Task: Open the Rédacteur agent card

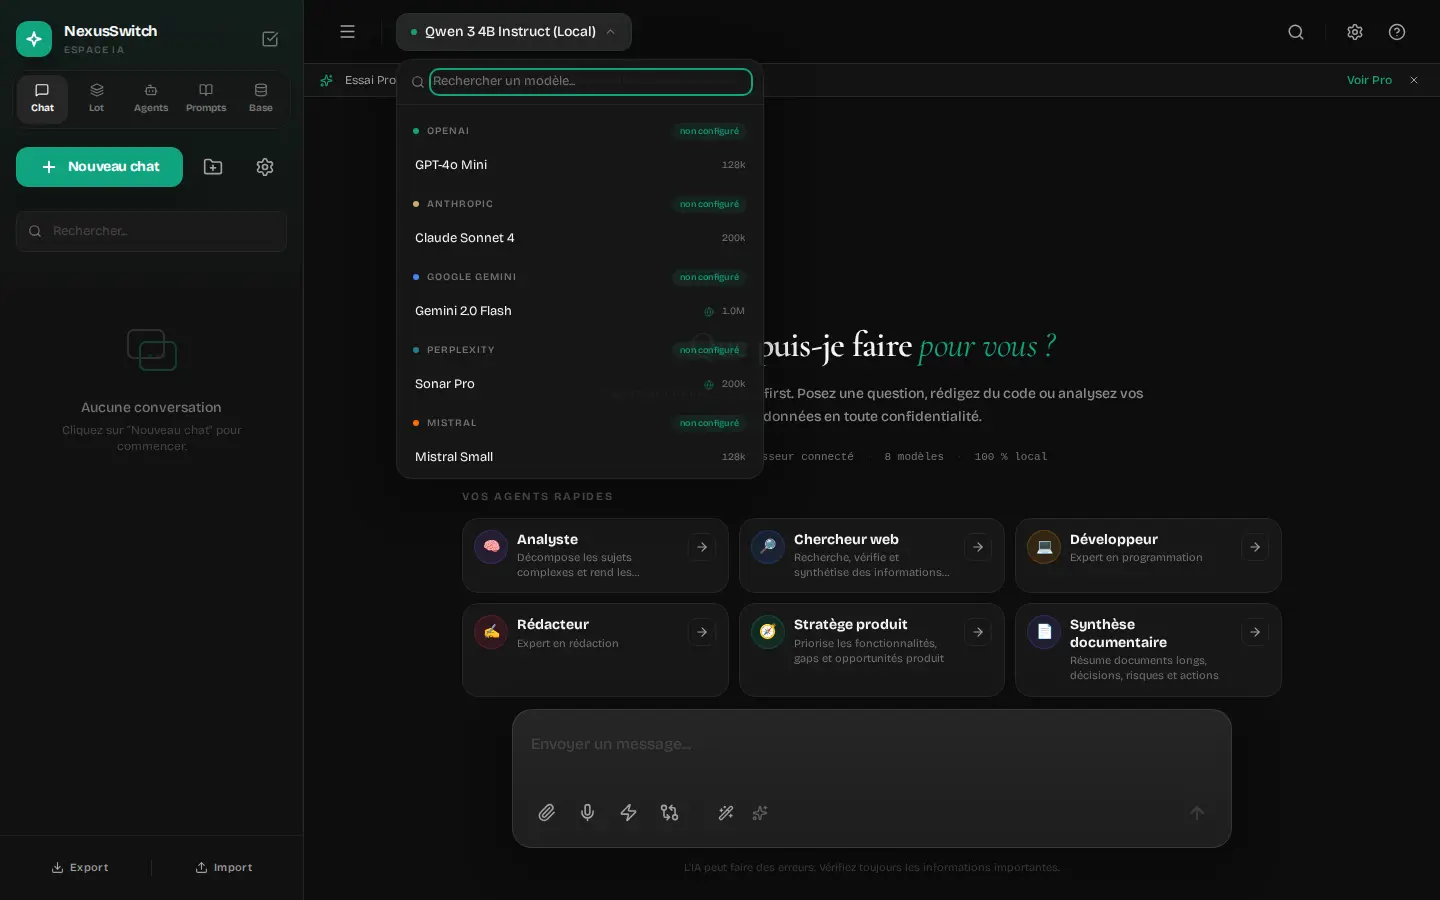Action: click(x=595, y=650)
